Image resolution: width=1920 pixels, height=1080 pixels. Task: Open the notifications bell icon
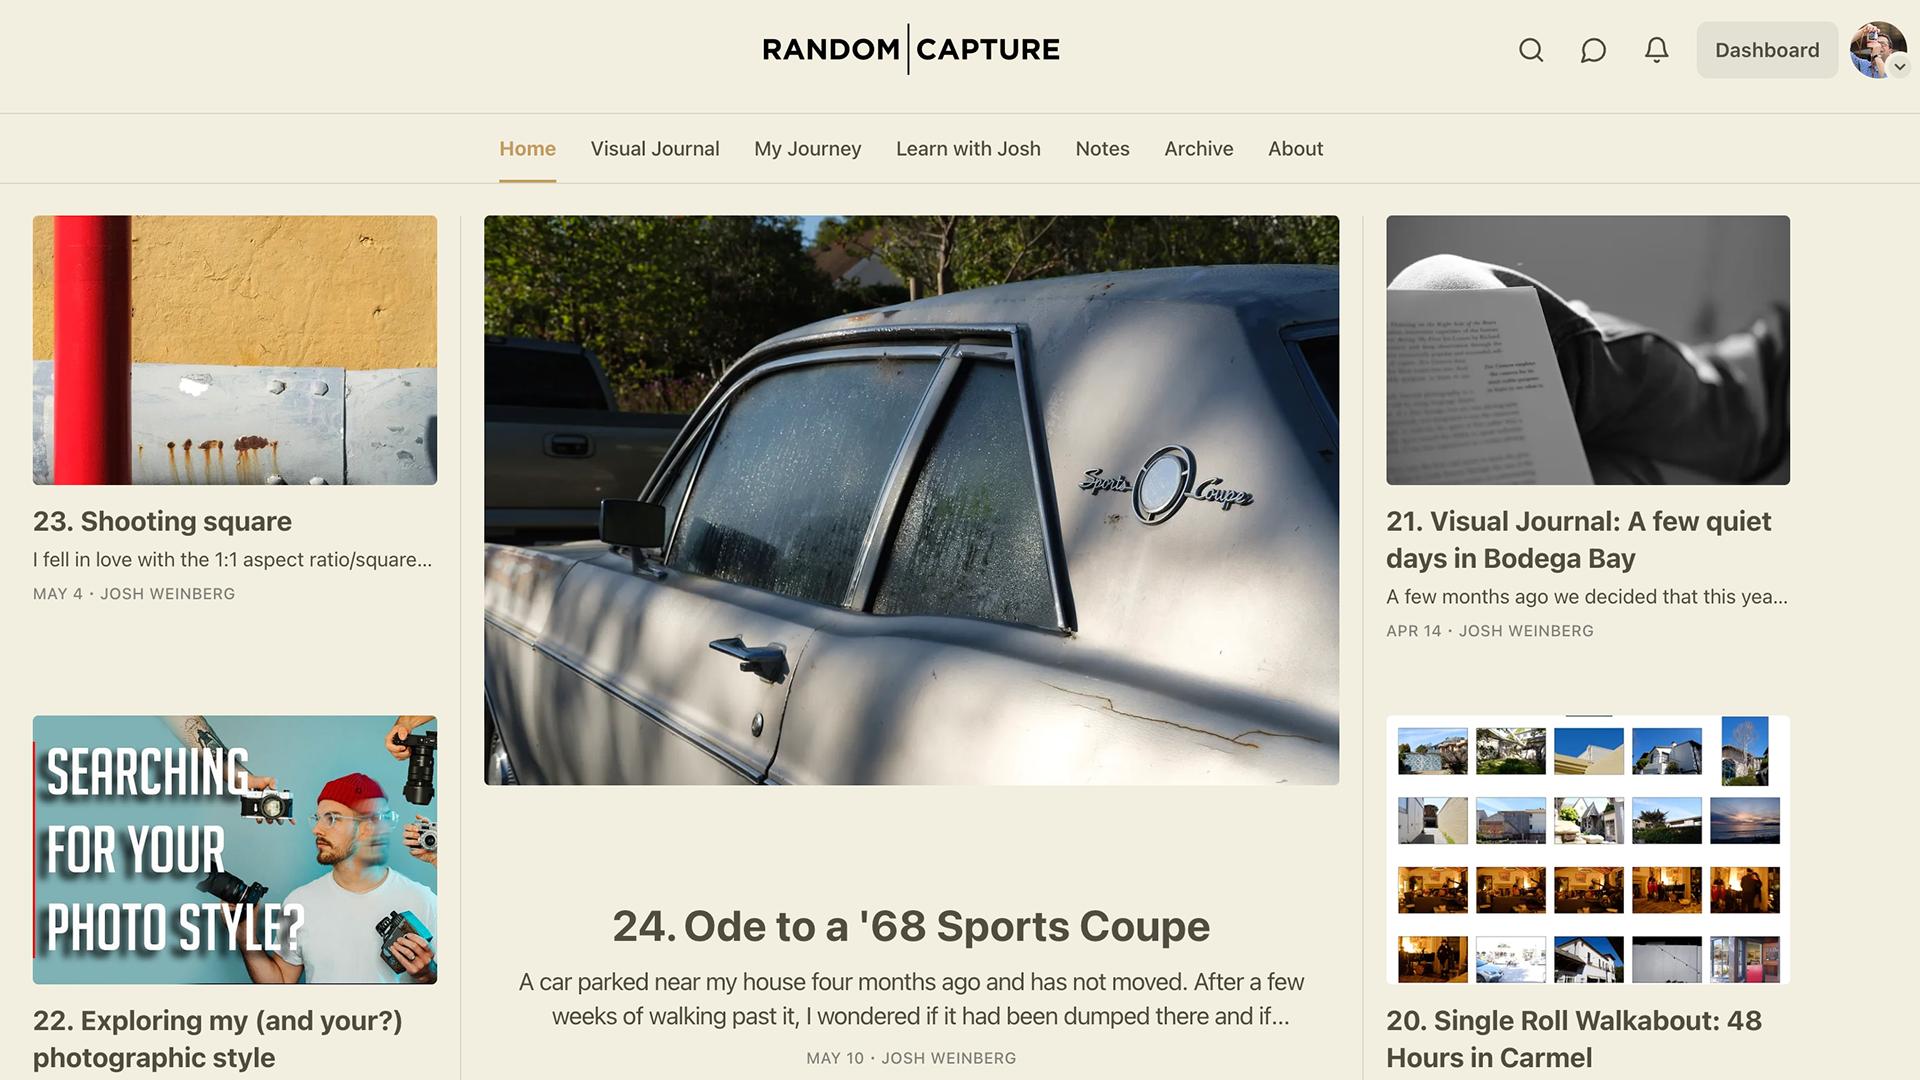[x=1657, y=50]
